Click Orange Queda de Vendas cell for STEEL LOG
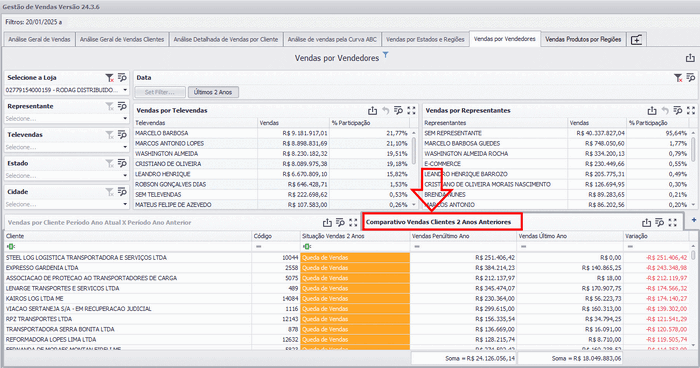 (x=355, y=258)
